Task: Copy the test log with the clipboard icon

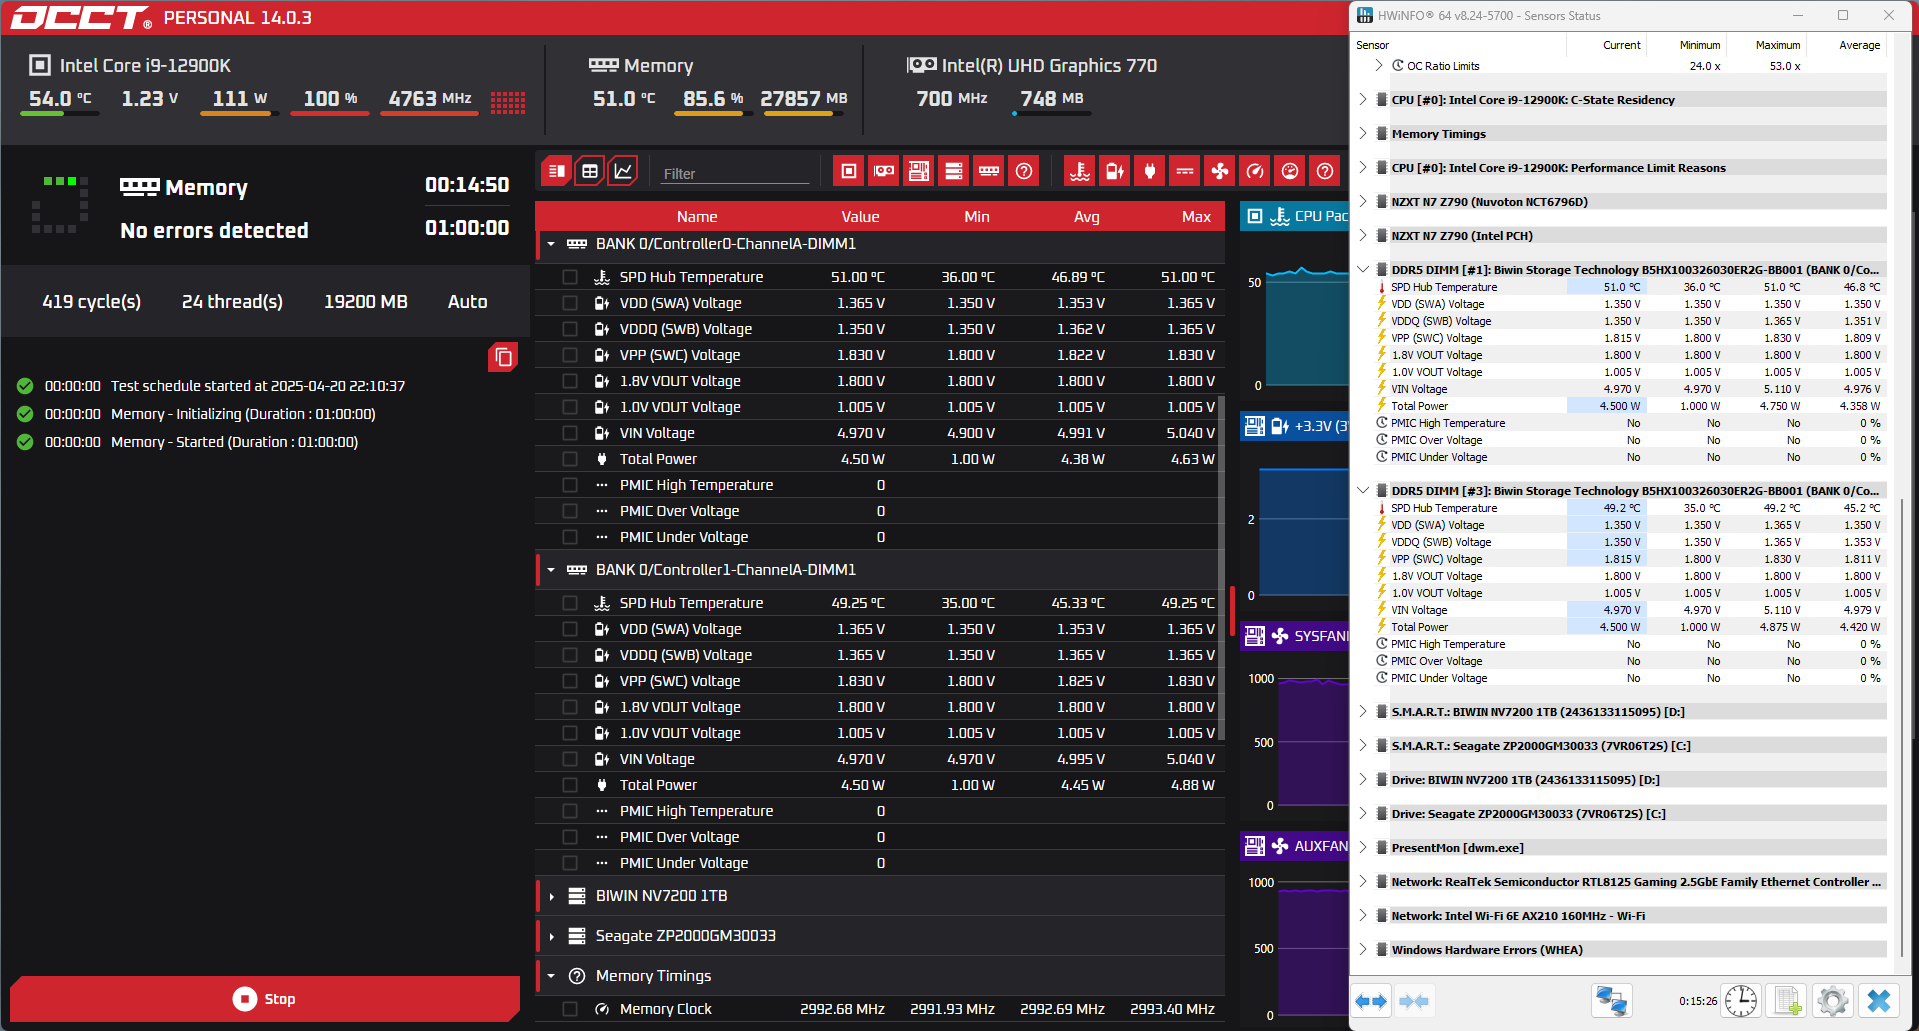Action: click(x=503, y=357)
